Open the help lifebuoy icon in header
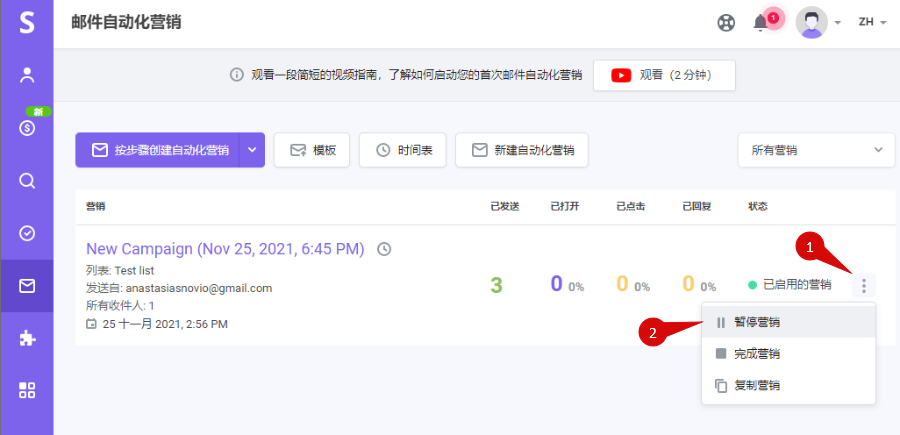 coord(726,23)
